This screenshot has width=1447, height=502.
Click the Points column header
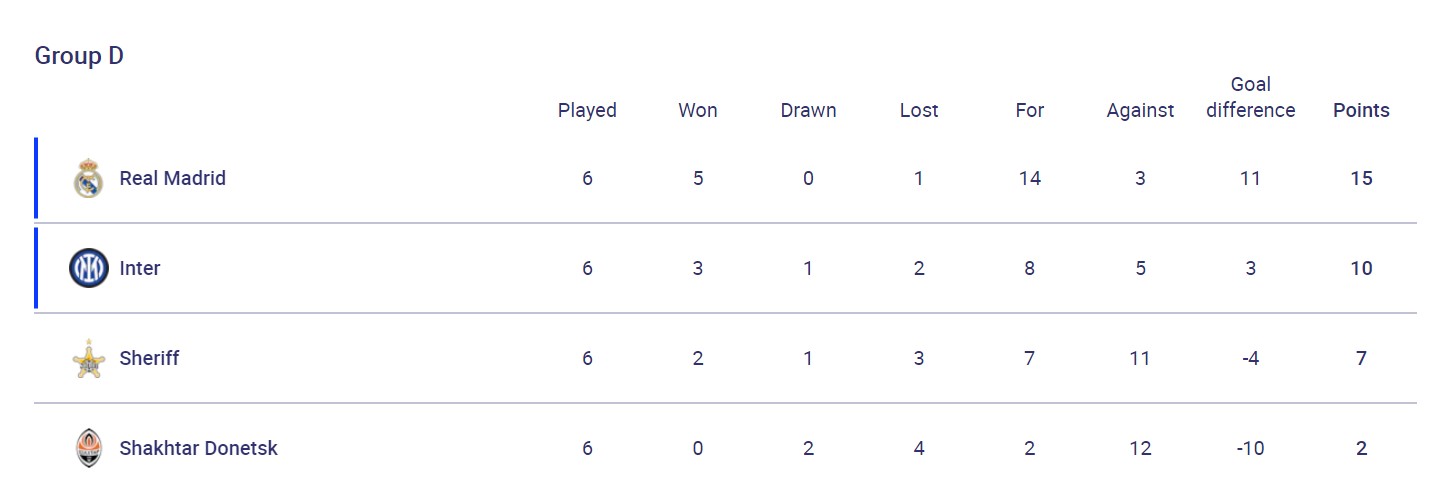tap(1361, 110)
